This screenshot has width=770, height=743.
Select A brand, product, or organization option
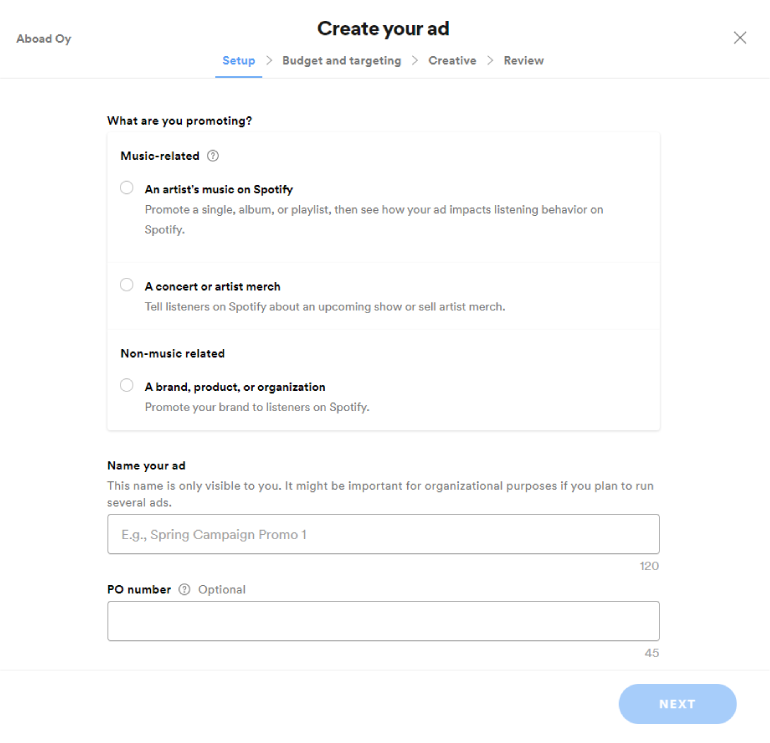[127, 385]
